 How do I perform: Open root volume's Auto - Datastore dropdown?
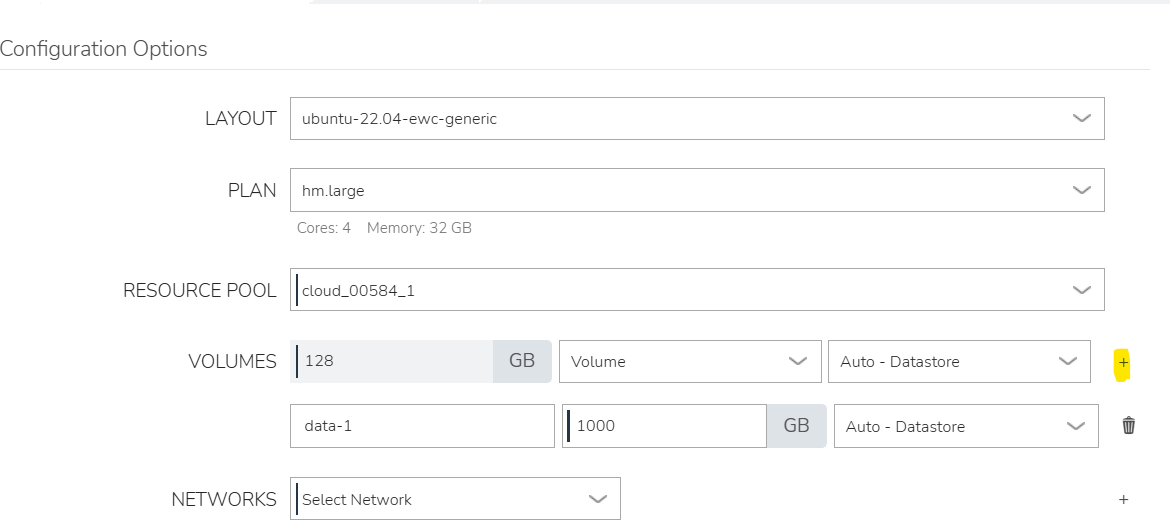(x=959, y=361)
